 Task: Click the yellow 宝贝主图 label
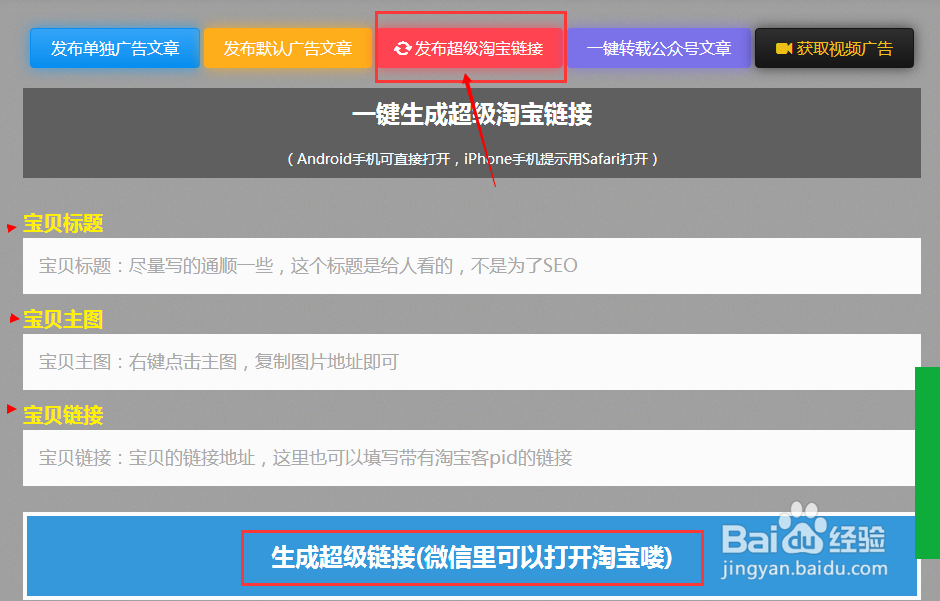[x=63, y=319]
